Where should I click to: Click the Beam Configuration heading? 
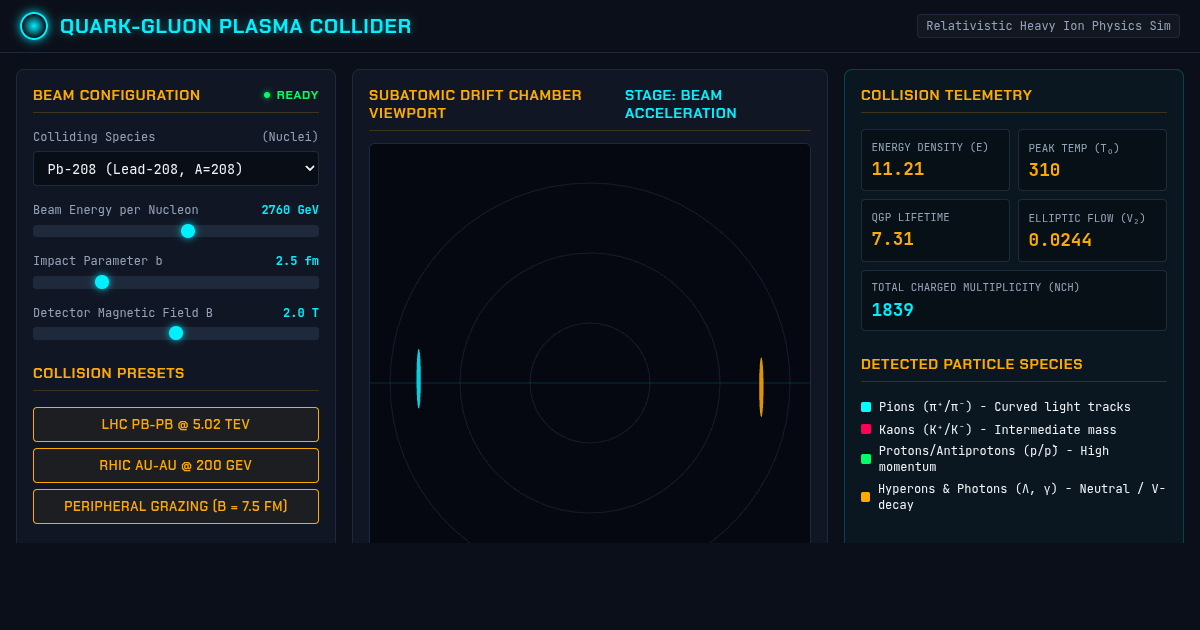117,95
